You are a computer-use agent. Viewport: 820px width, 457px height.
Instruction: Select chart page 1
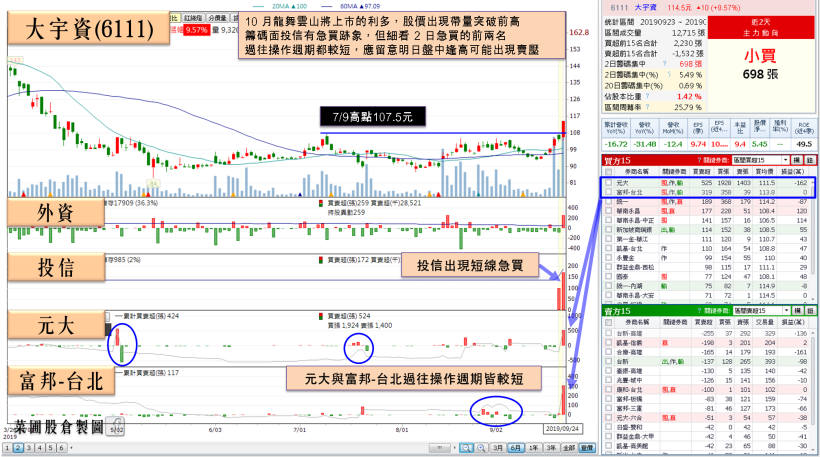[7, 448]
